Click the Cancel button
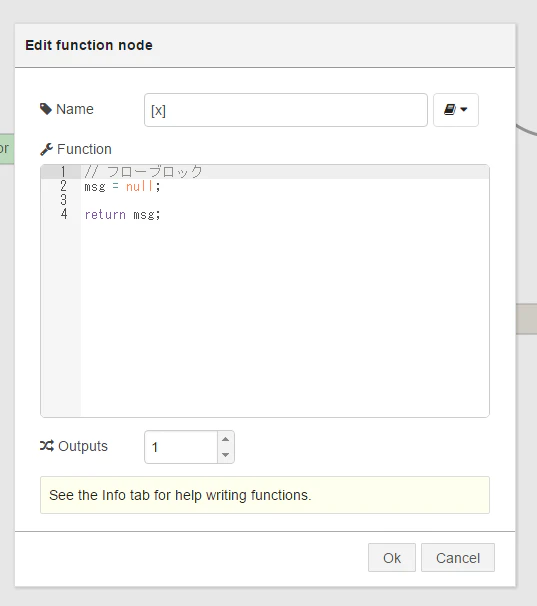537x606 pixels. (x=458, y=558)
